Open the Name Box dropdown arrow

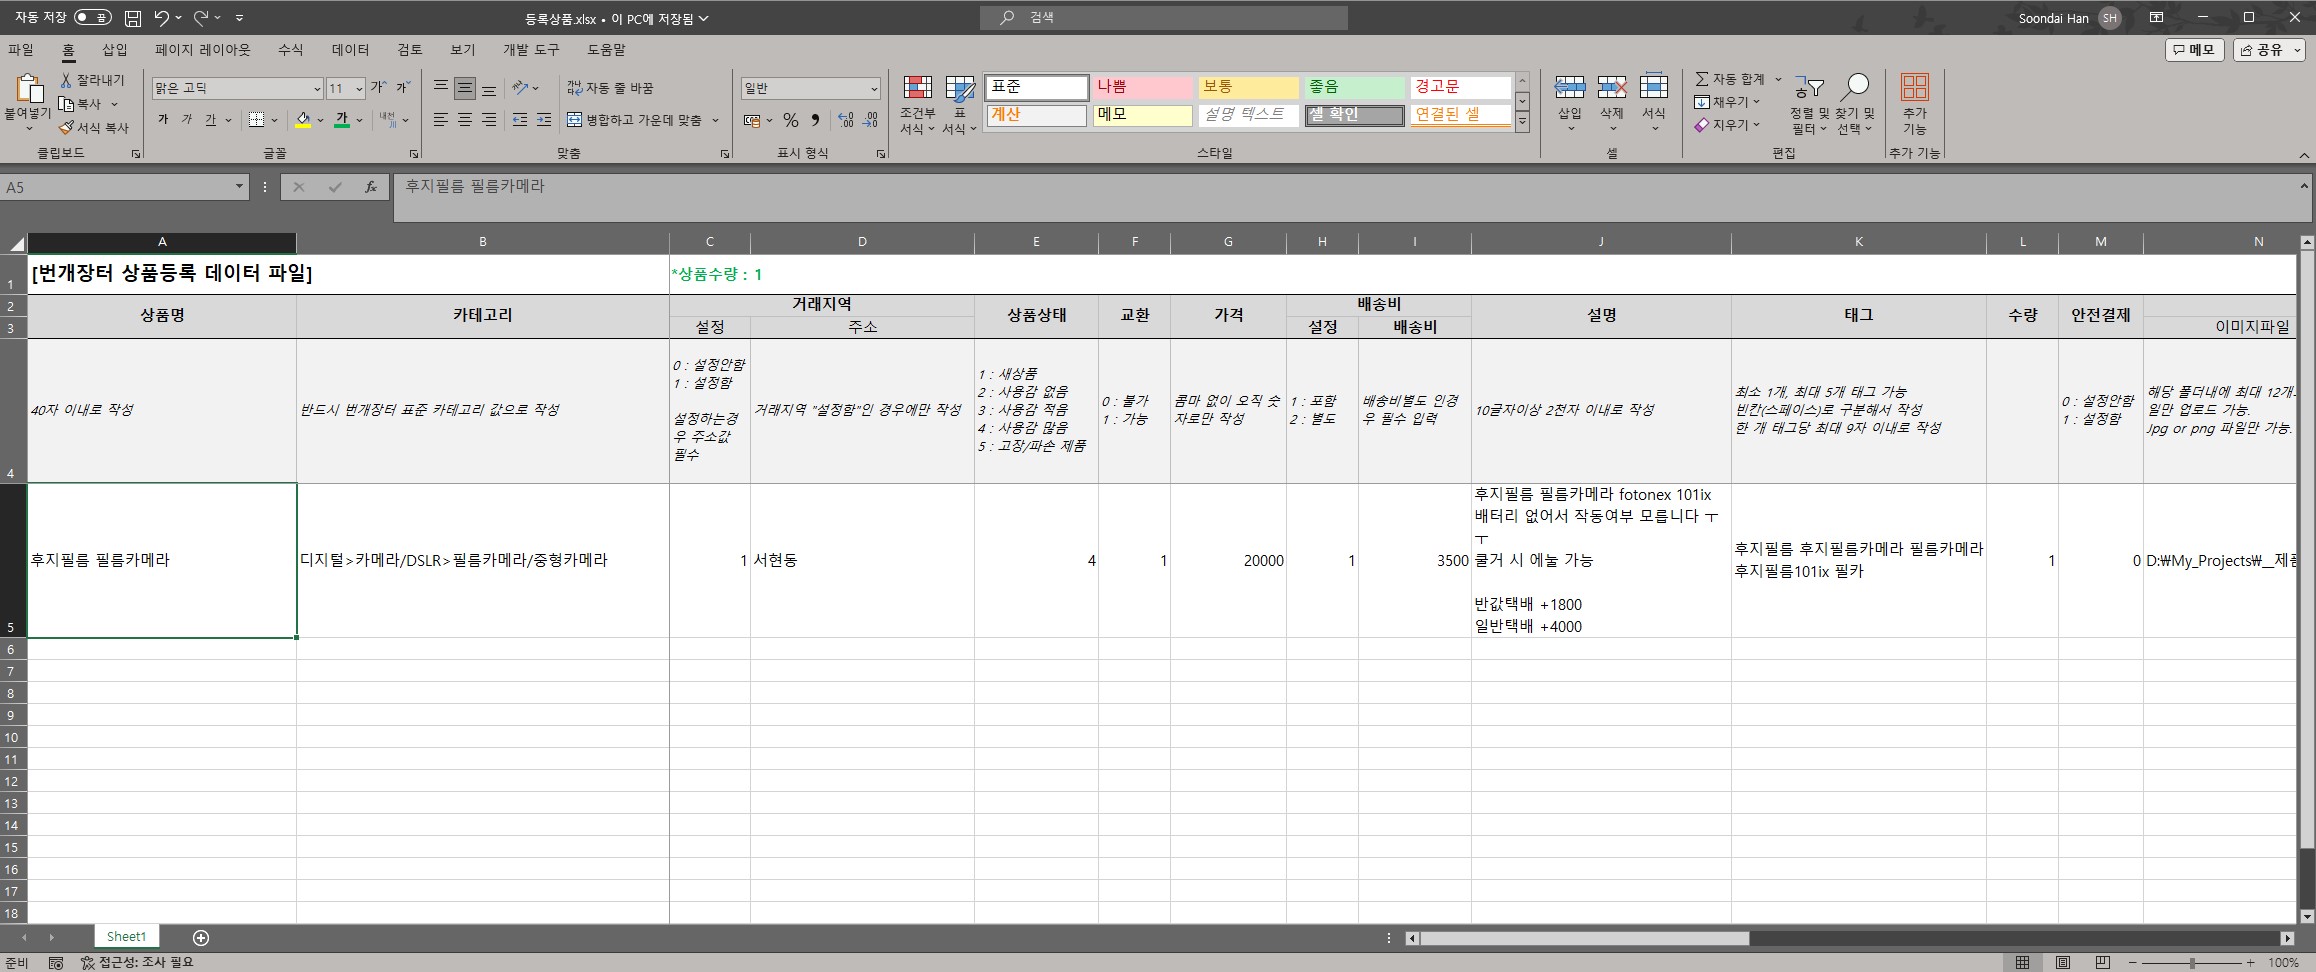pyautogui.click(x=239, y=187)
